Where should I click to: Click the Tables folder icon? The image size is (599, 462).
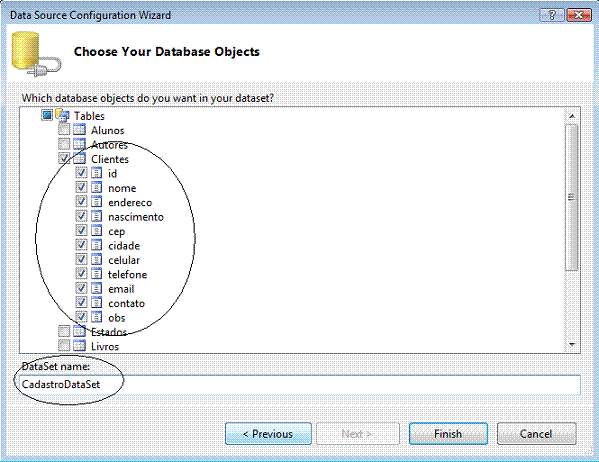click(x=62, y=115)
